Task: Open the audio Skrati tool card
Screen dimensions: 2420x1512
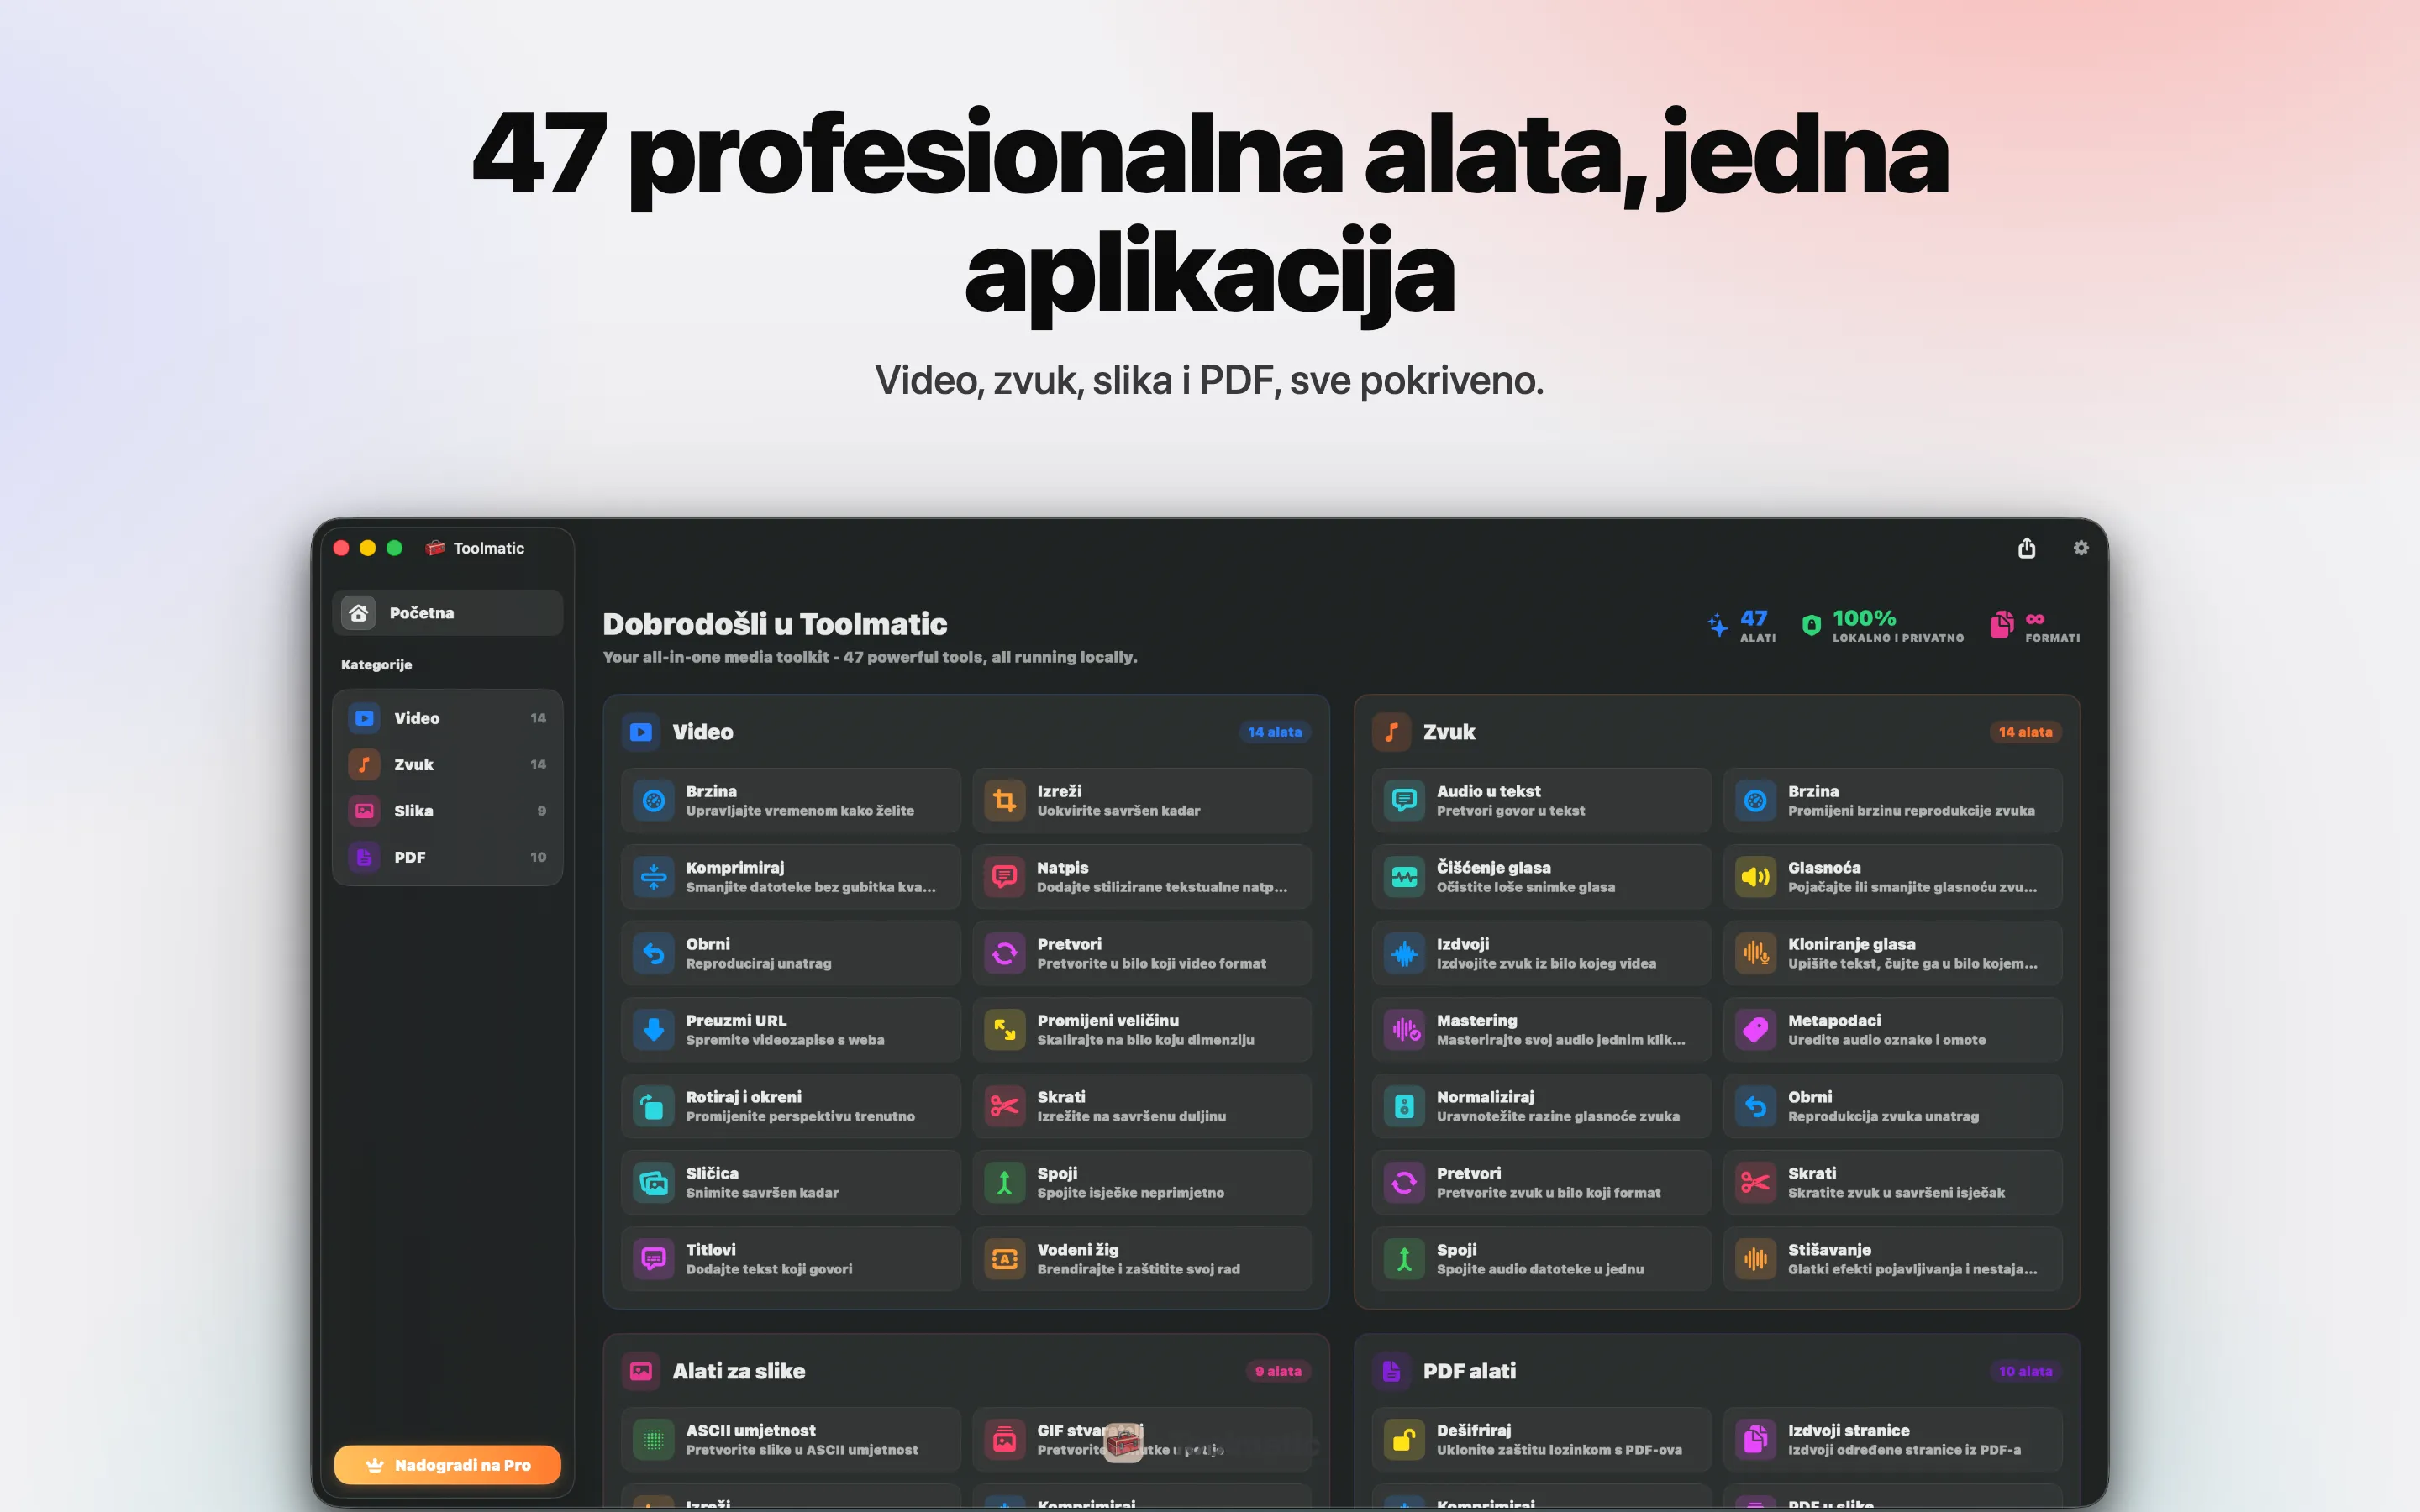Action: [x=1892, y=1183]
